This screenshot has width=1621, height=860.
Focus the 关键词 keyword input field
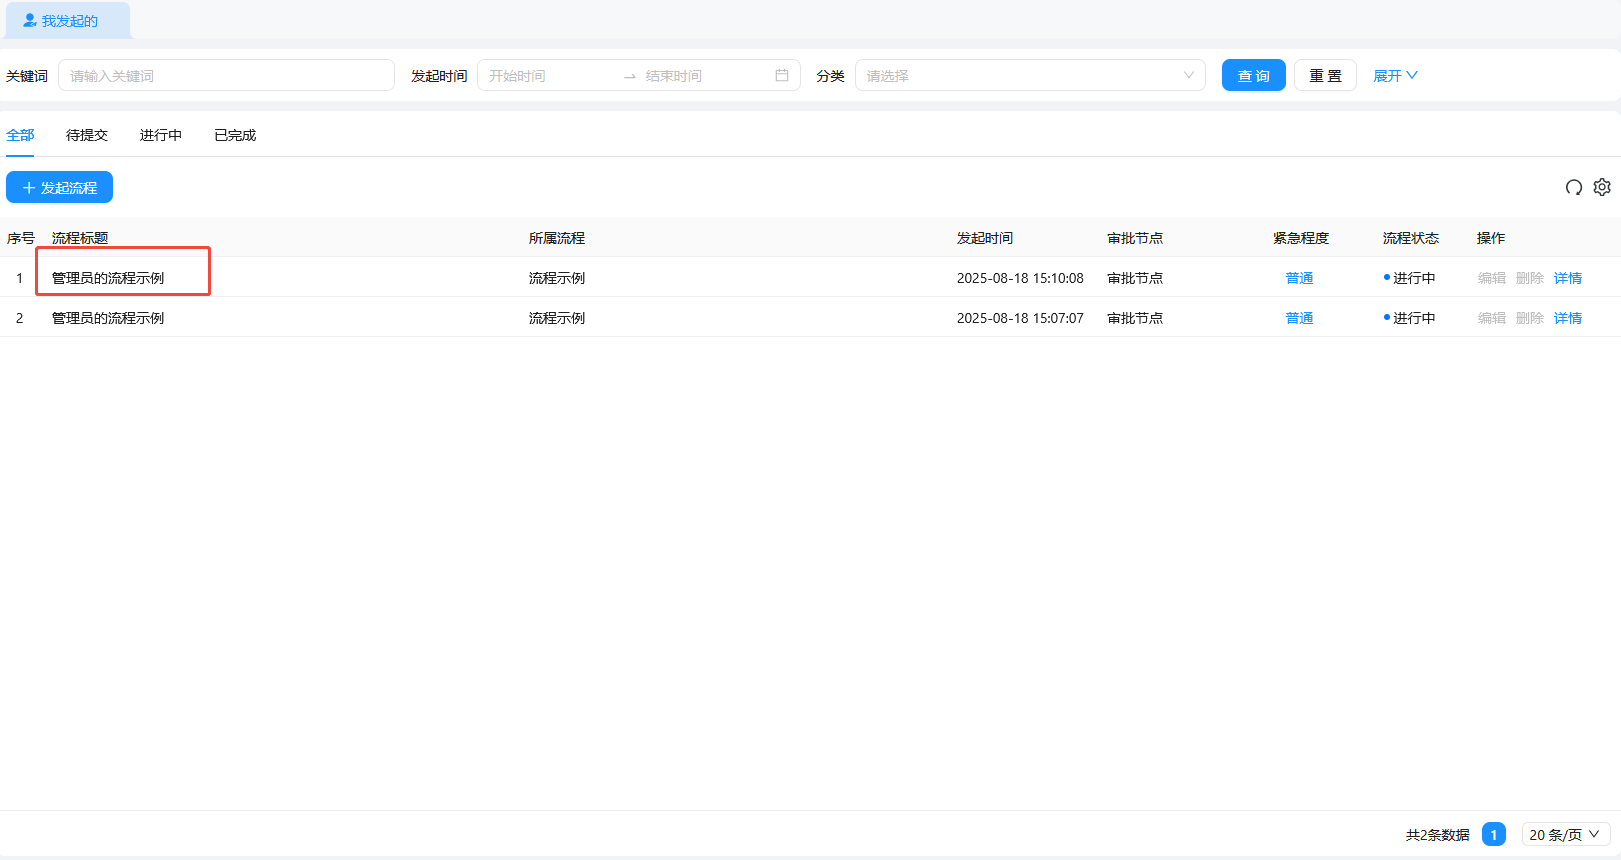click(226, 76)
